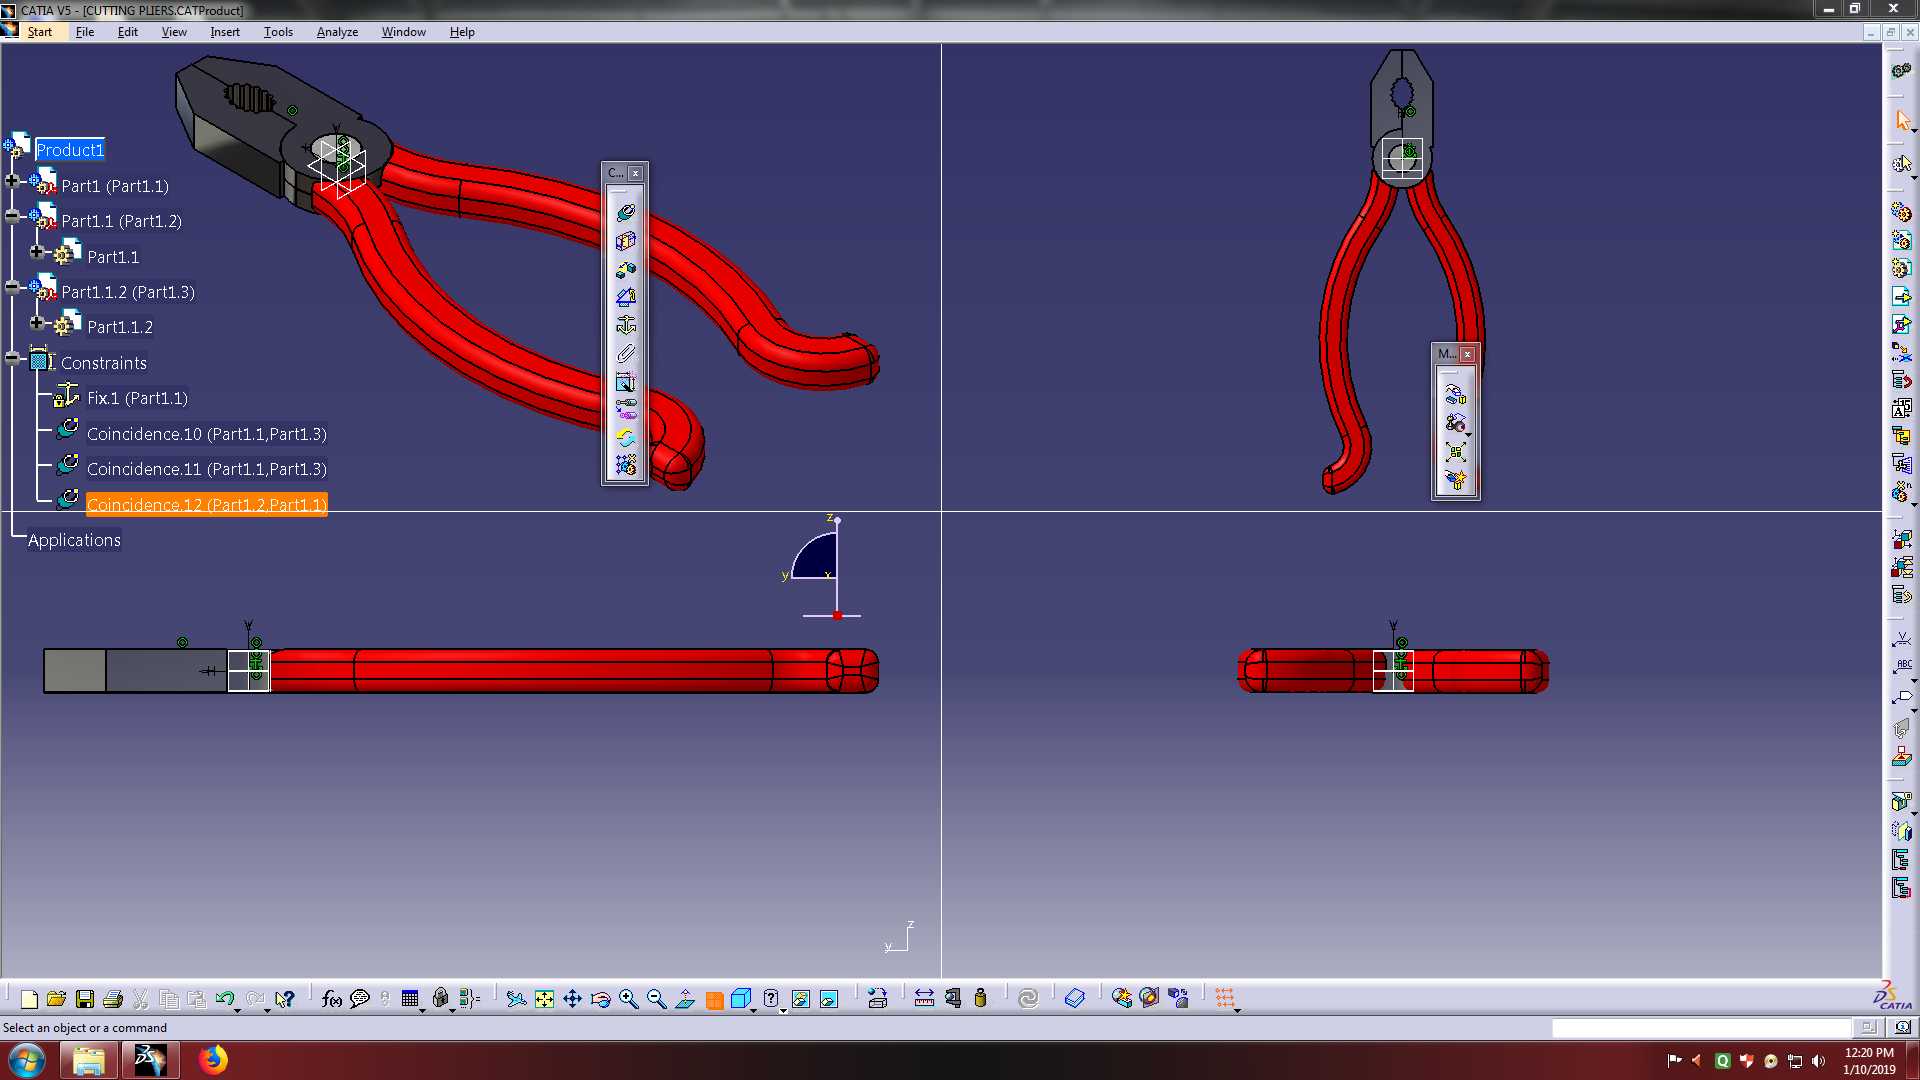Close the Move floating toolbar
1920x1080 pixels.
(1467, 354)
